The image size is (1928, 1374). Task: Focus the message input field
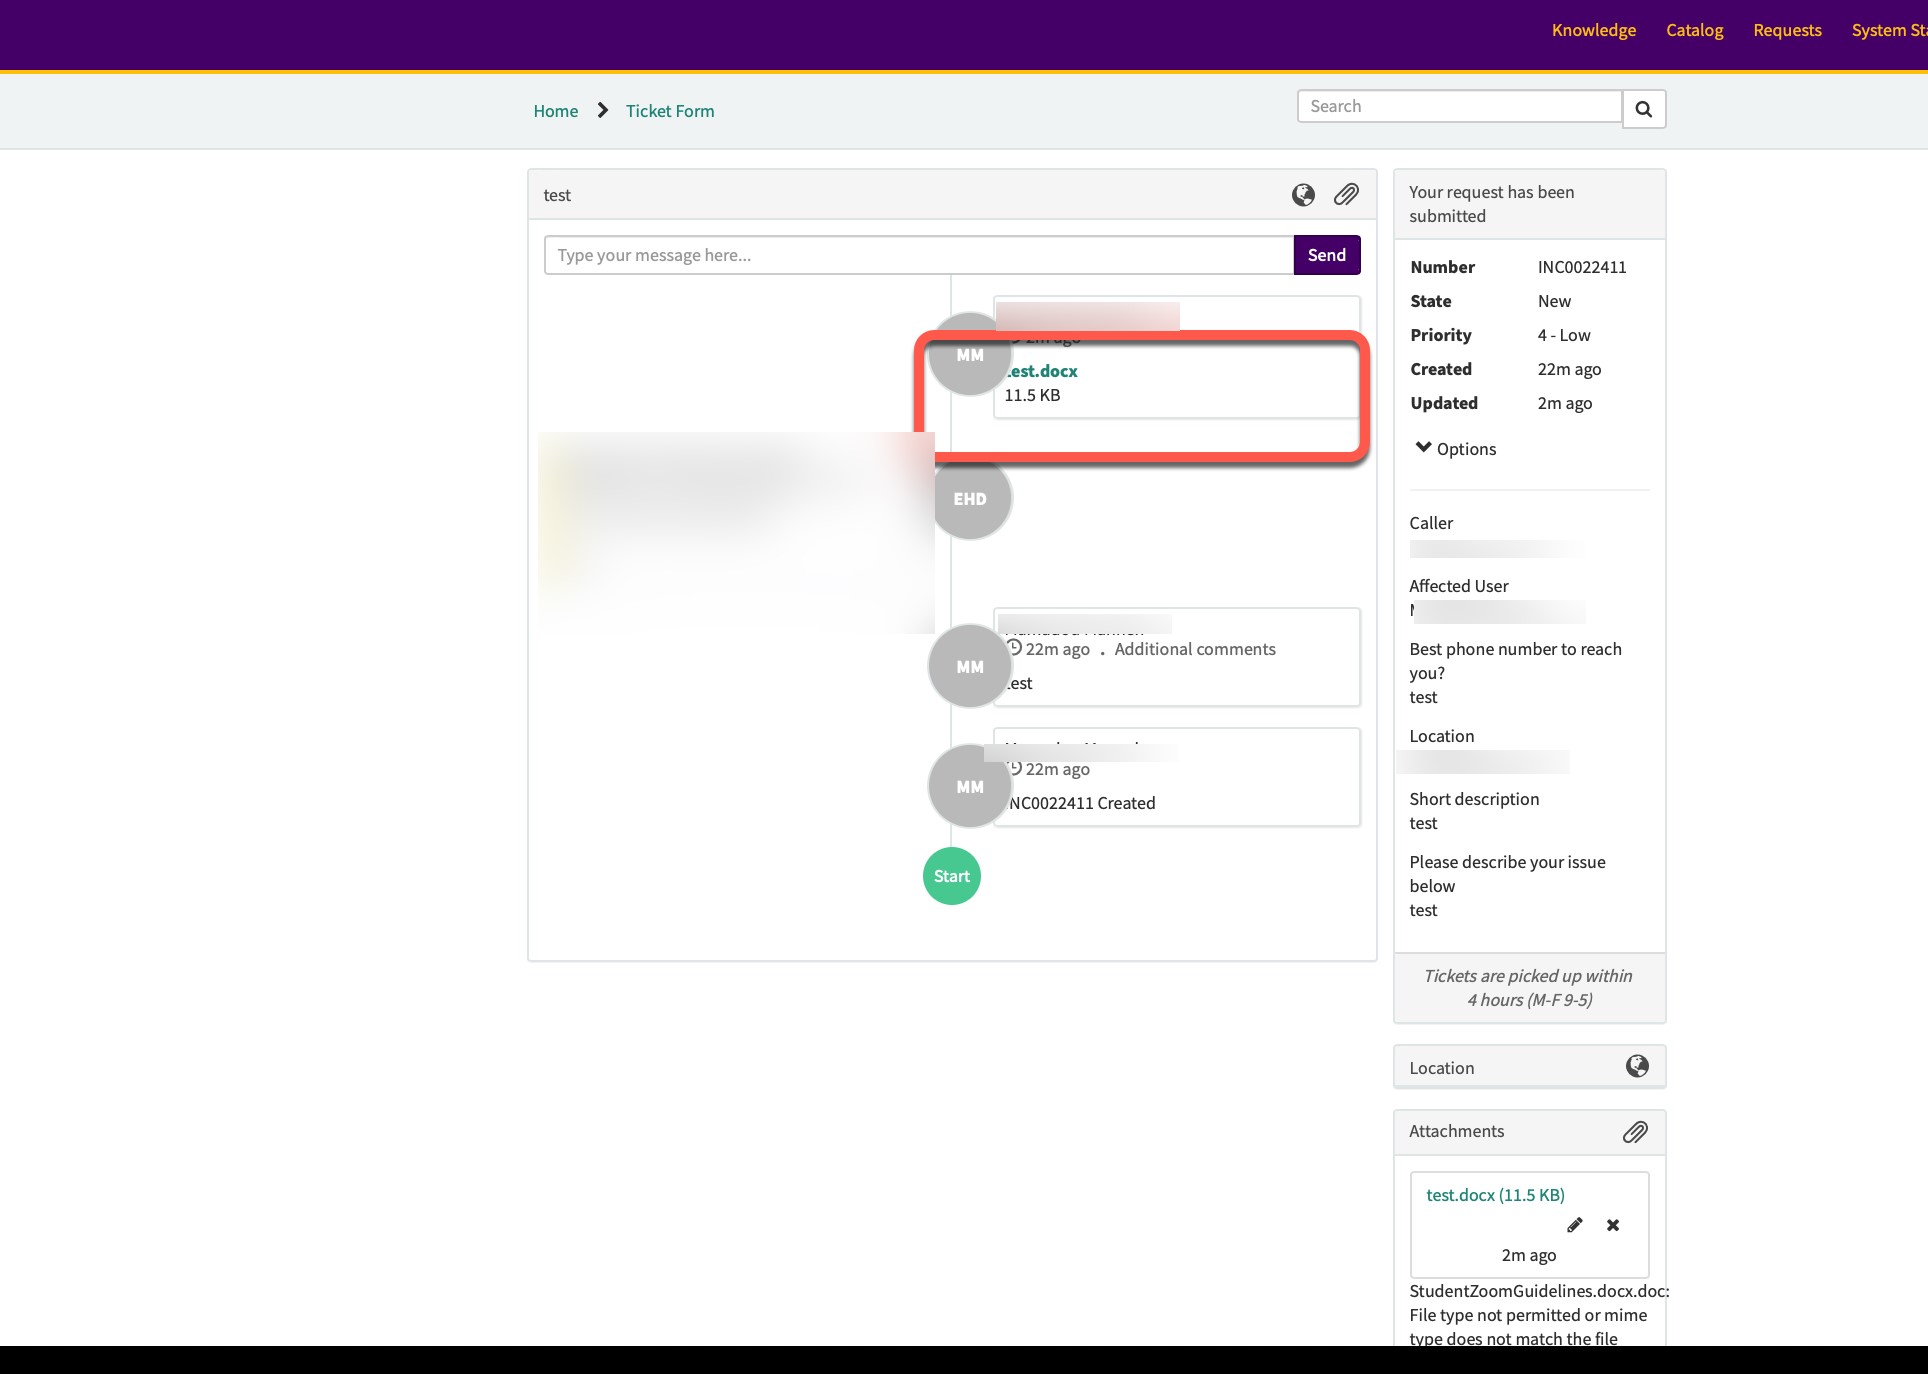(918, 255)
